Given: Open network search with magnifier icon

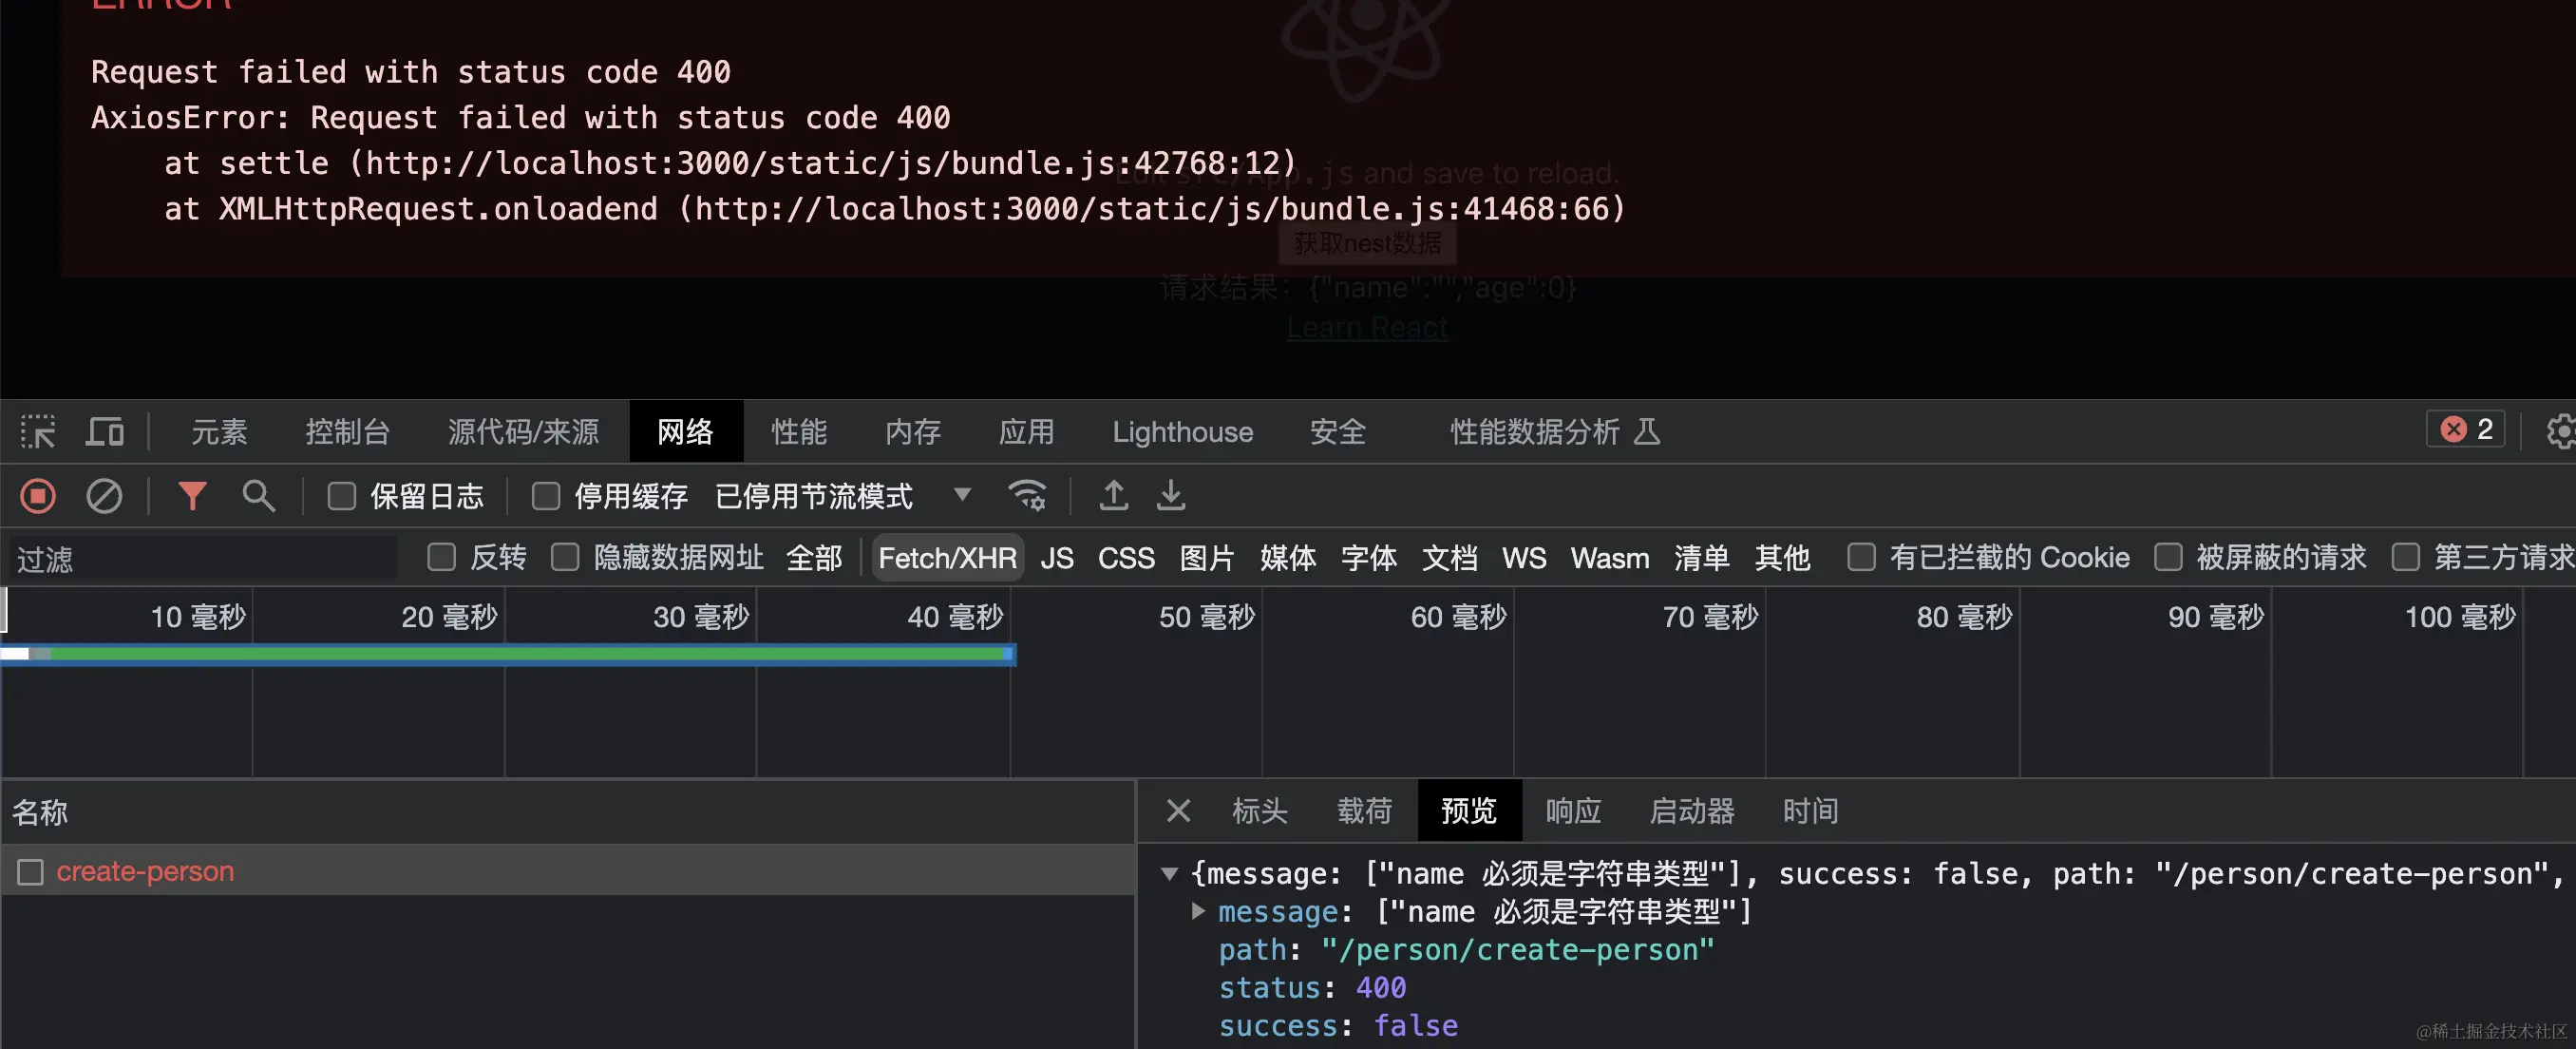Looking at the screenshot, I should pyautogui.click(x=258, y=496).
